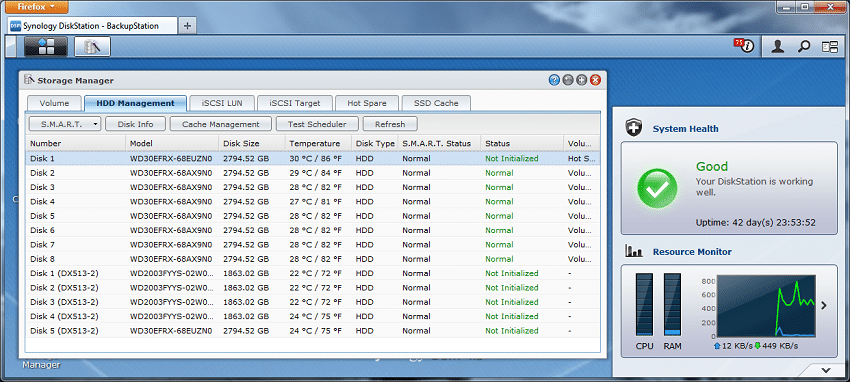The image size is (850, 382).
Task: Select the Disk 2 row
Action: click(x=313, y=173)
